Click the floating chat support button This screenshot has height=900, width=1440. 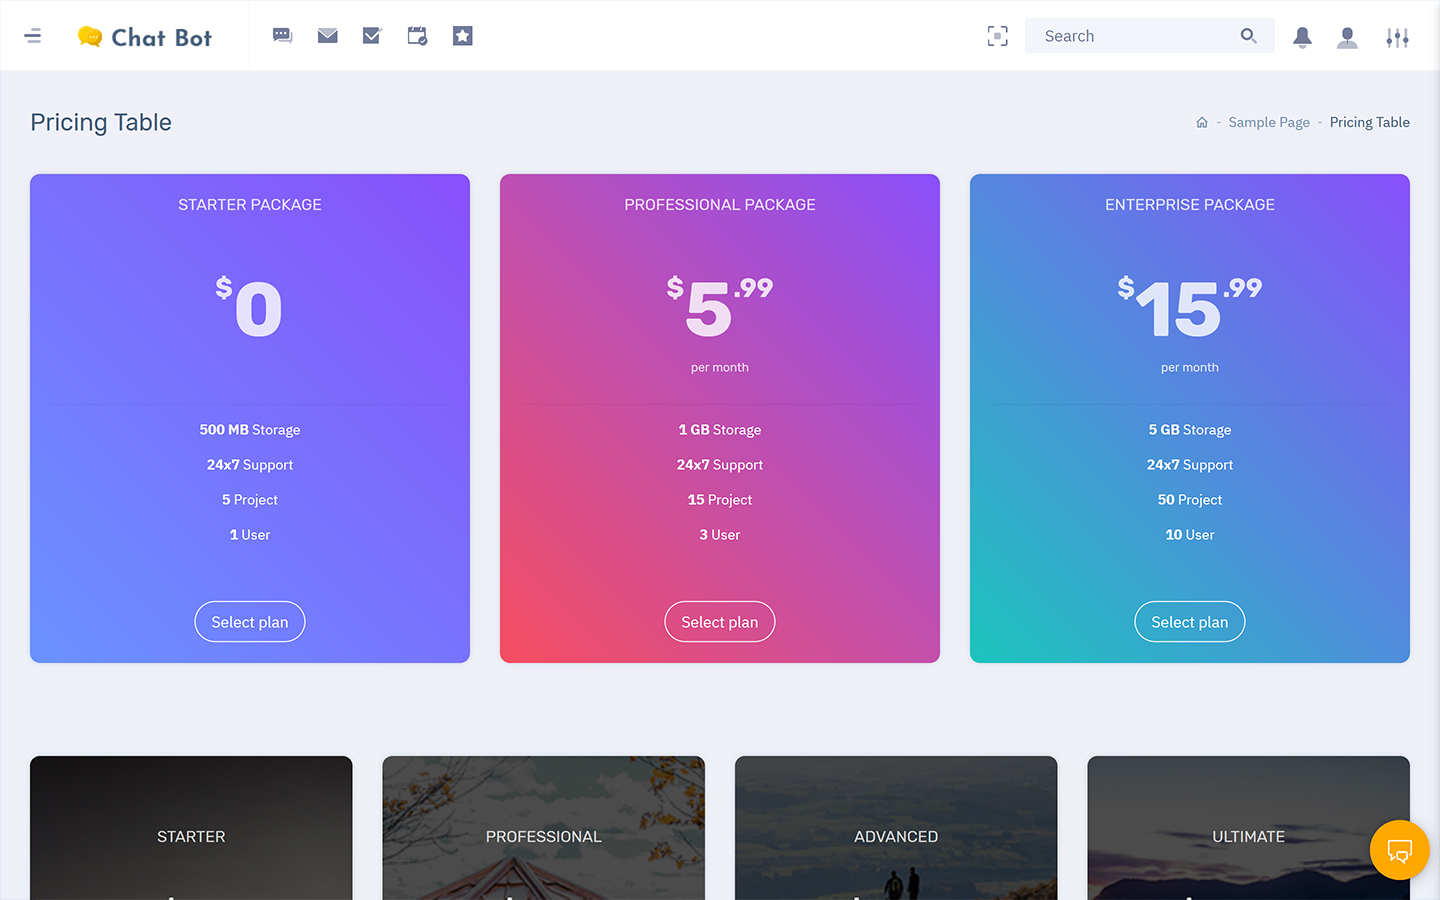[1399, 850]
